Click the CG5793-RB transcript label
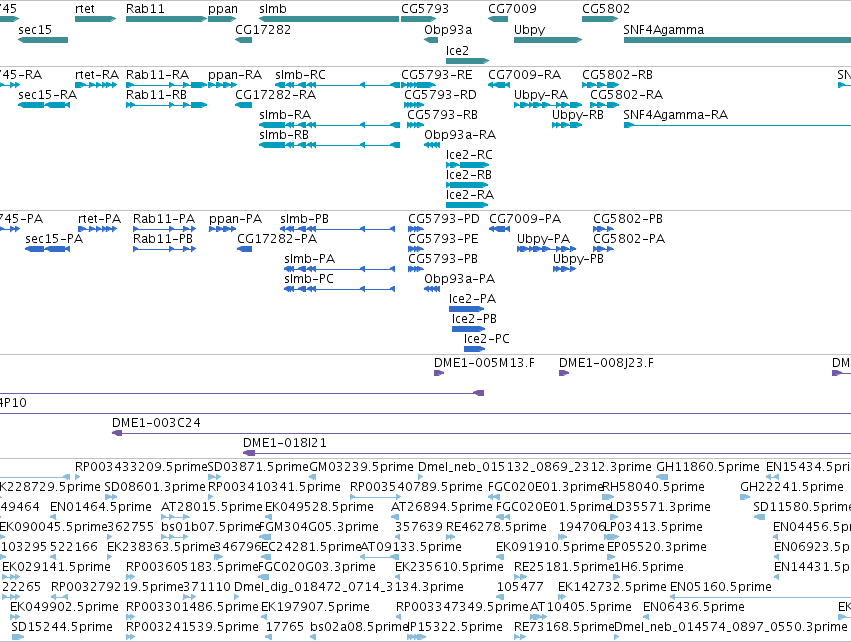Image resolution: width=851 pixels, height=642 pixels. 442,115
